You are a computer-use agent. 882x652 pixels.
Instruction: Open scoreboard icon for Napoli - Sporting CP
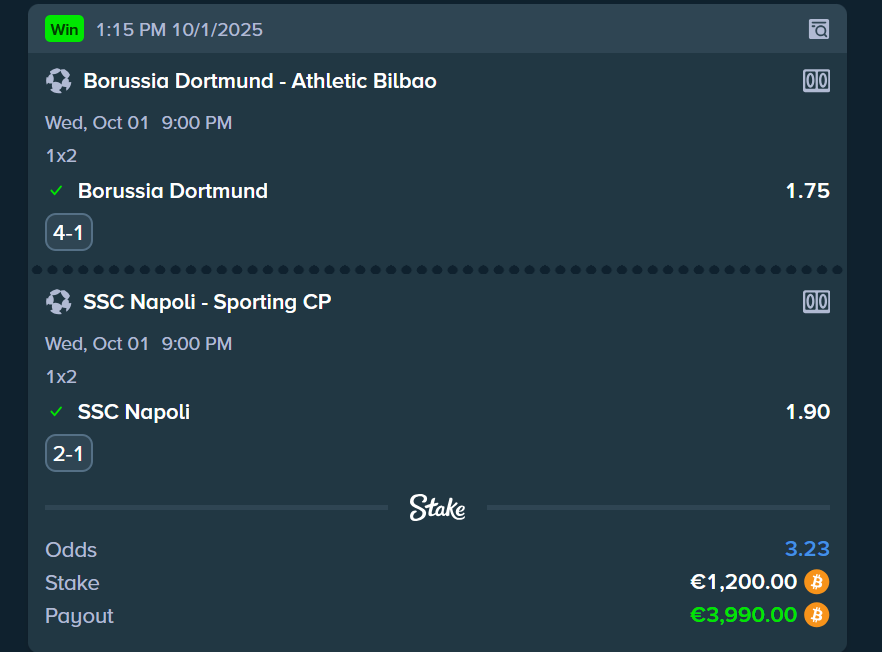[x=816, y=302]
